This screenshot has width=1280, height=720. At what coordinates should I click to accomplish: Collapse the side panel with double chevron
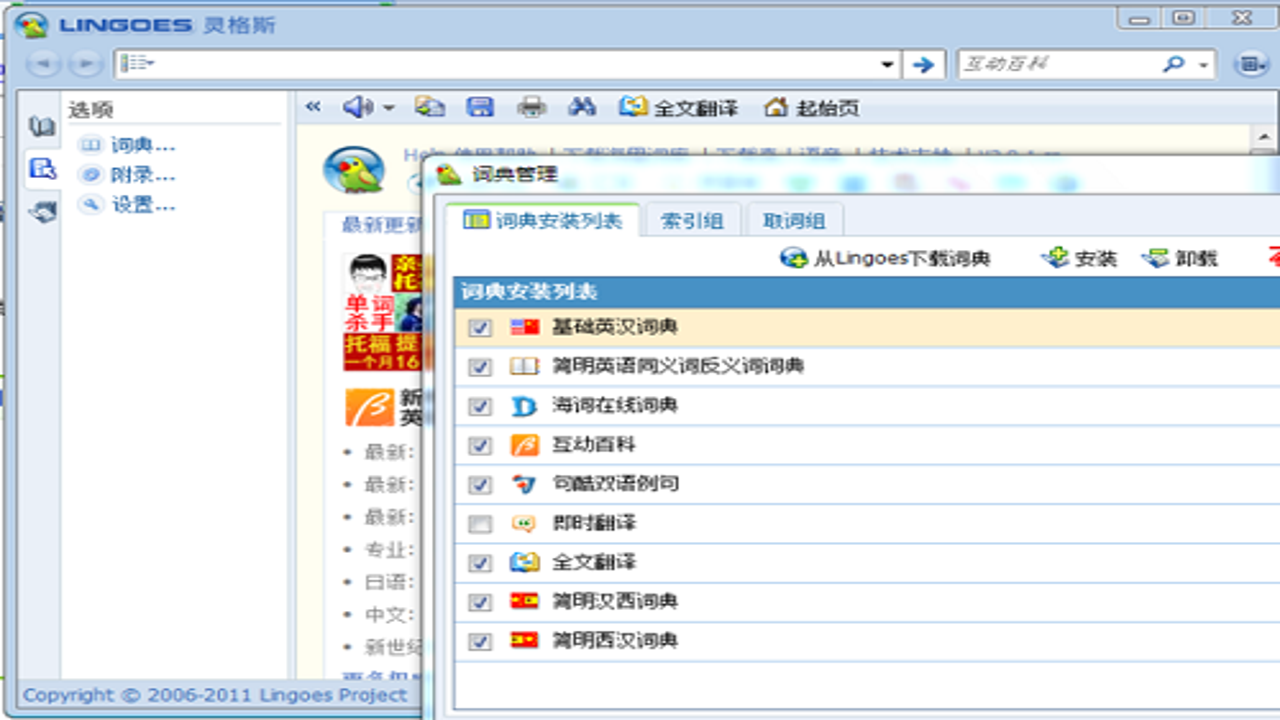click(x=313, y=107)
